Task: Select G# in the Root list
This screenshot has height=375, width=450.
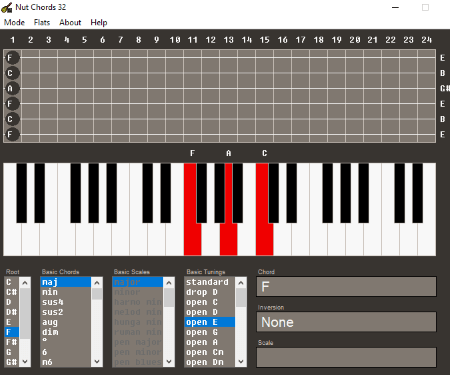Action: (12, 362)
